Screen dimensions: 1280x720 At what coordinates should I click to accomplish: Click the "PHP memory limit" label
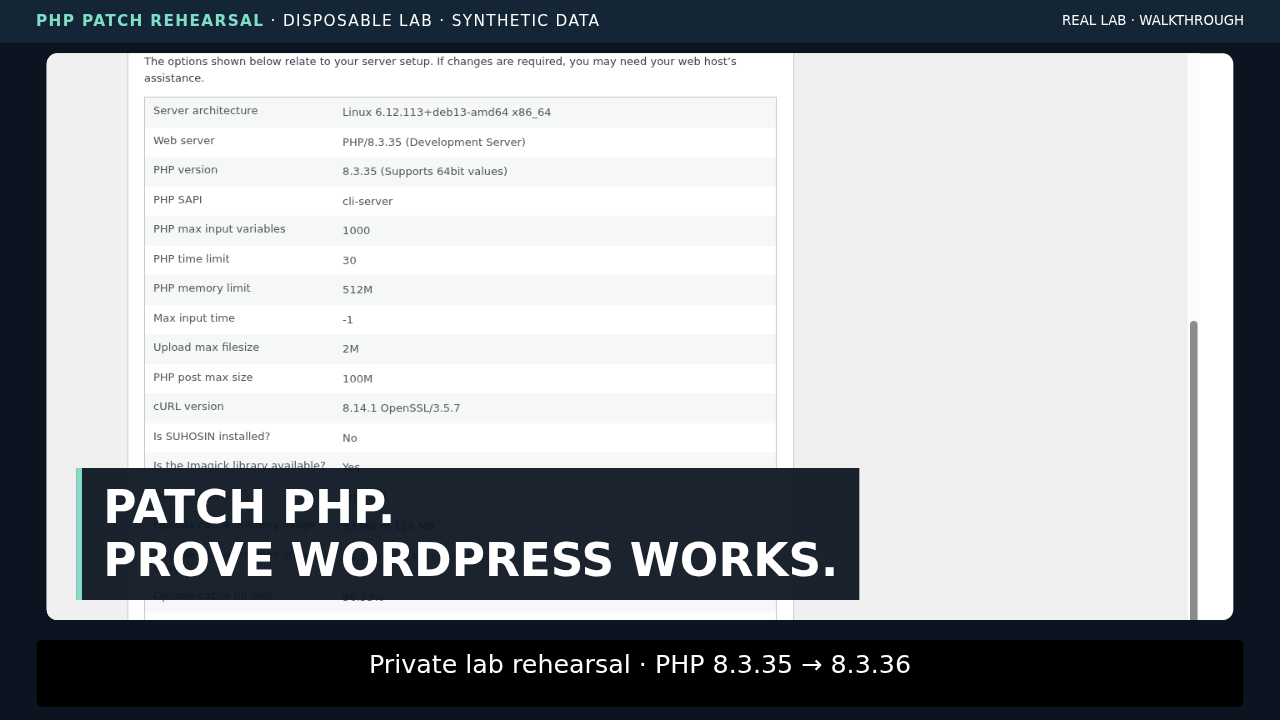click(x=202, y=288)
